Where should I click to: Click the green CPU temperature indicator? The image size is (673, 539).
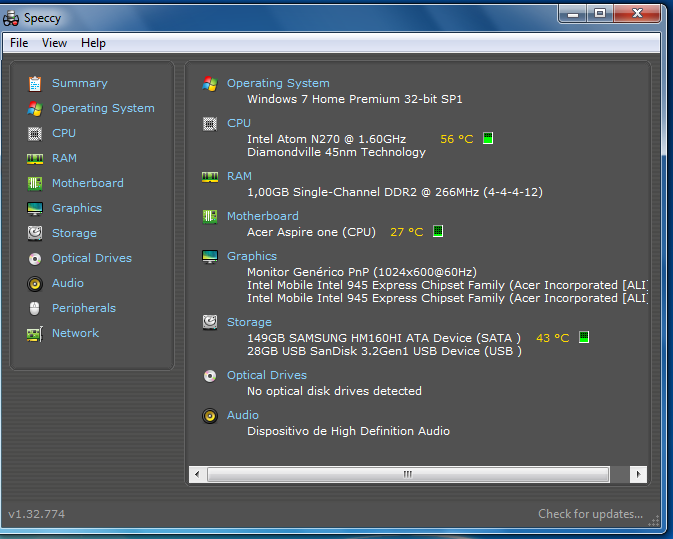(x=488, y=138)
